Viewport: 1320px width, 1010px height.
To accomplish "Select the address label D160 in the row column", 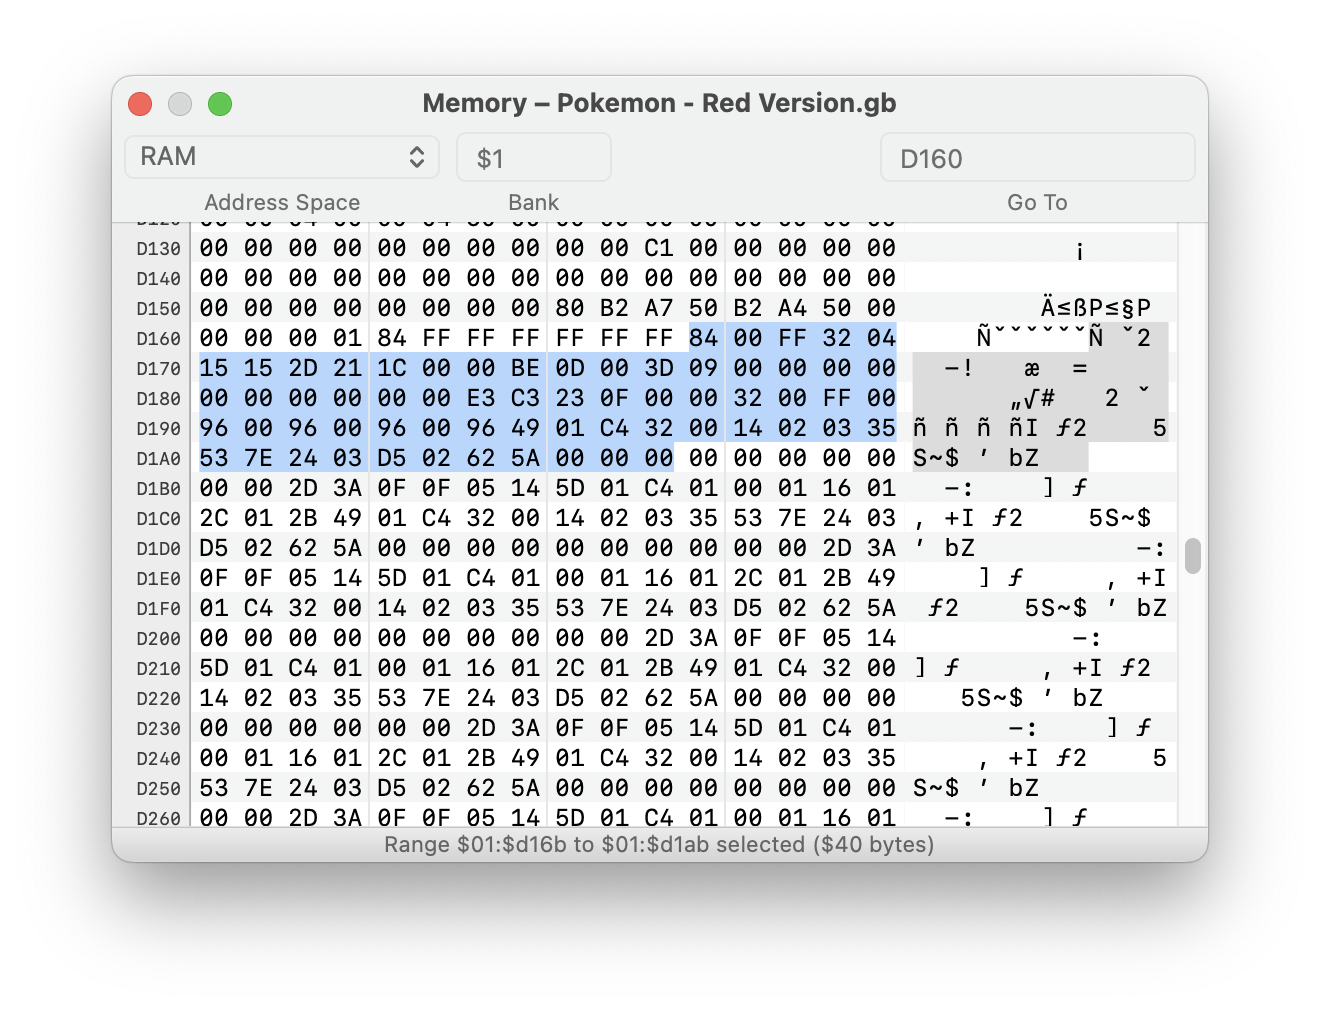I will pos(157,338).
